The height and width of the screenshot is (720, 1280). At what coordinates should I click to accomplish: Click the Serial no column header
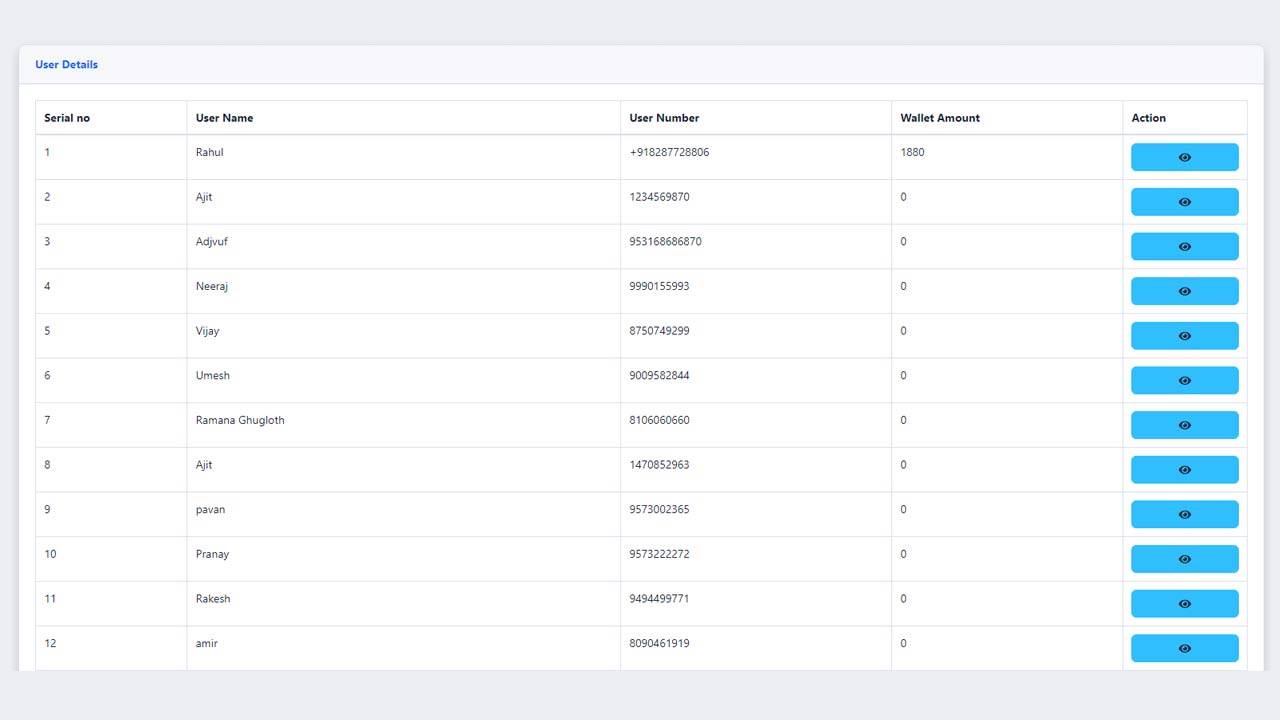tap(67, 118)
